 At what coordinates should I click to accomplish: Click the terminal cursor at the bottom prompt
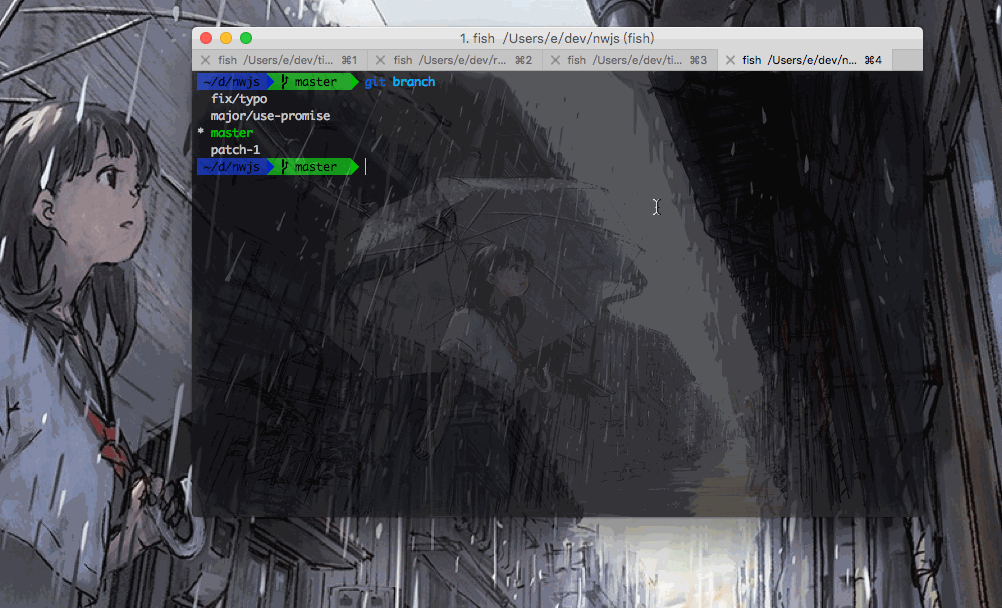[x=366, y=167]
